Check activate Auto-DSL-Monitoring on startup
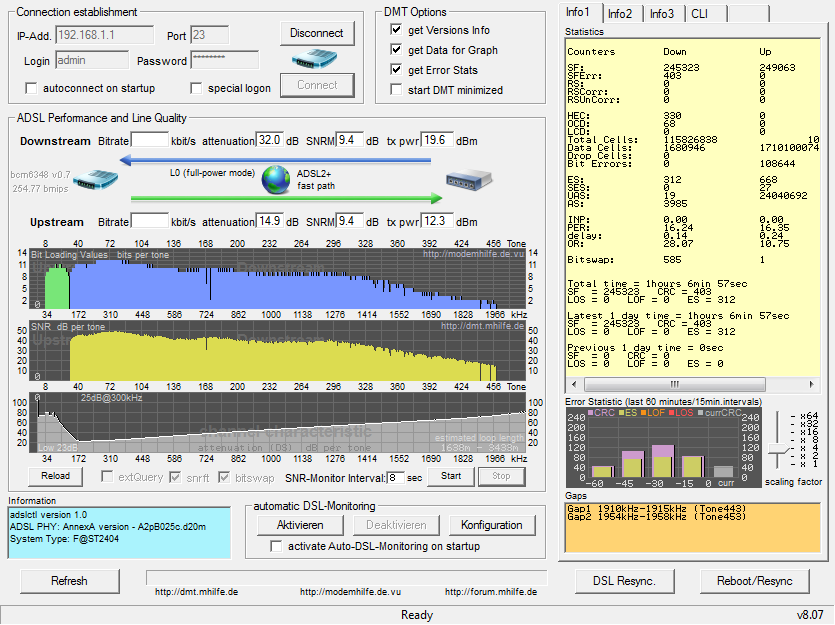Image resolution: width=835 pixels, height=625 pixels. pos(277,546)
